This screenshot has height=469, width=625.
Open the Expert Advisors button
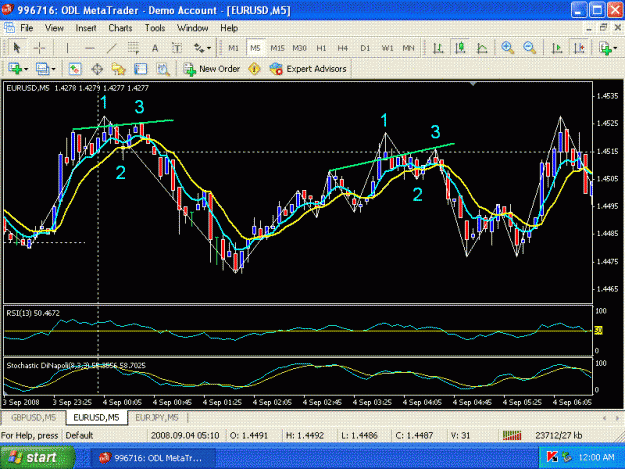point(308,69)
